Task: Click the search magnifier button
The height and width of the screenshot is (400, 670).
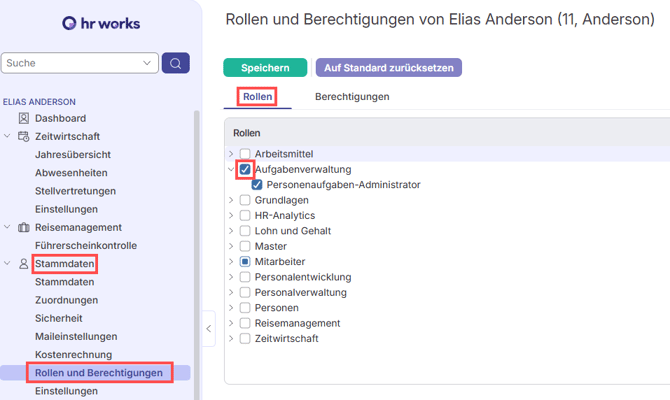Action: point(176,63)
